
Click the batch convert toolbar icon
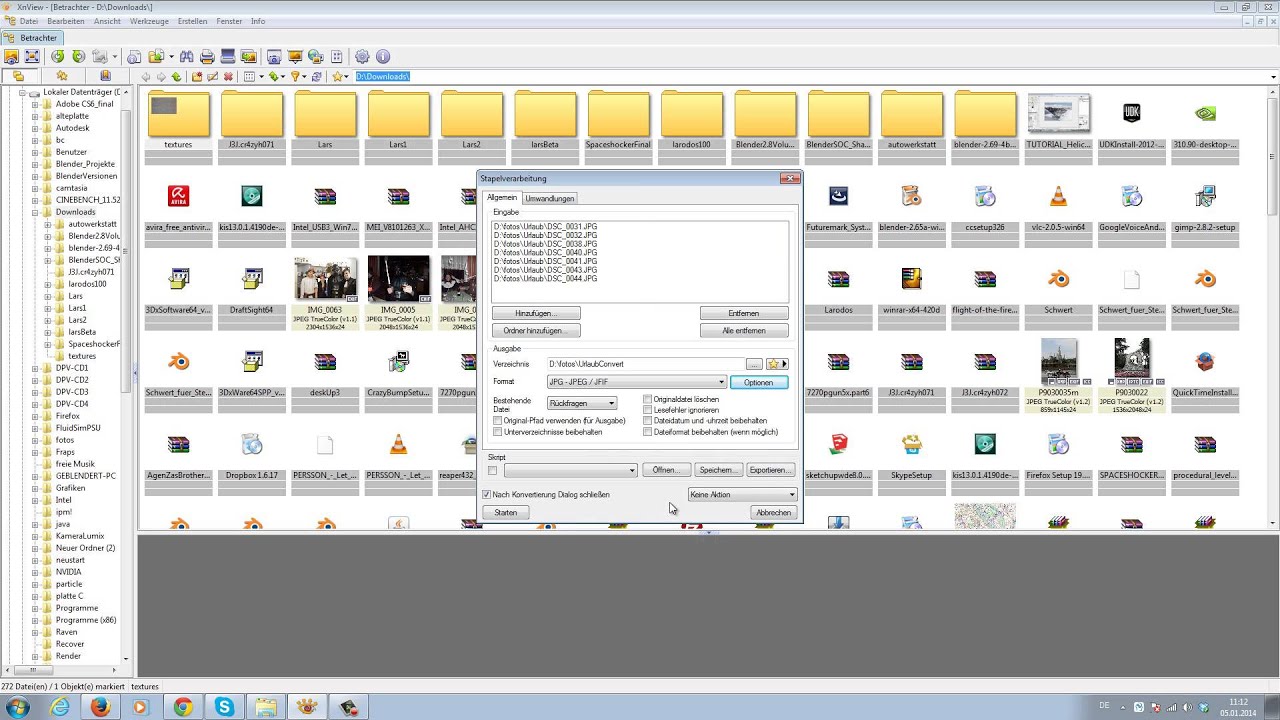(248, 57)
